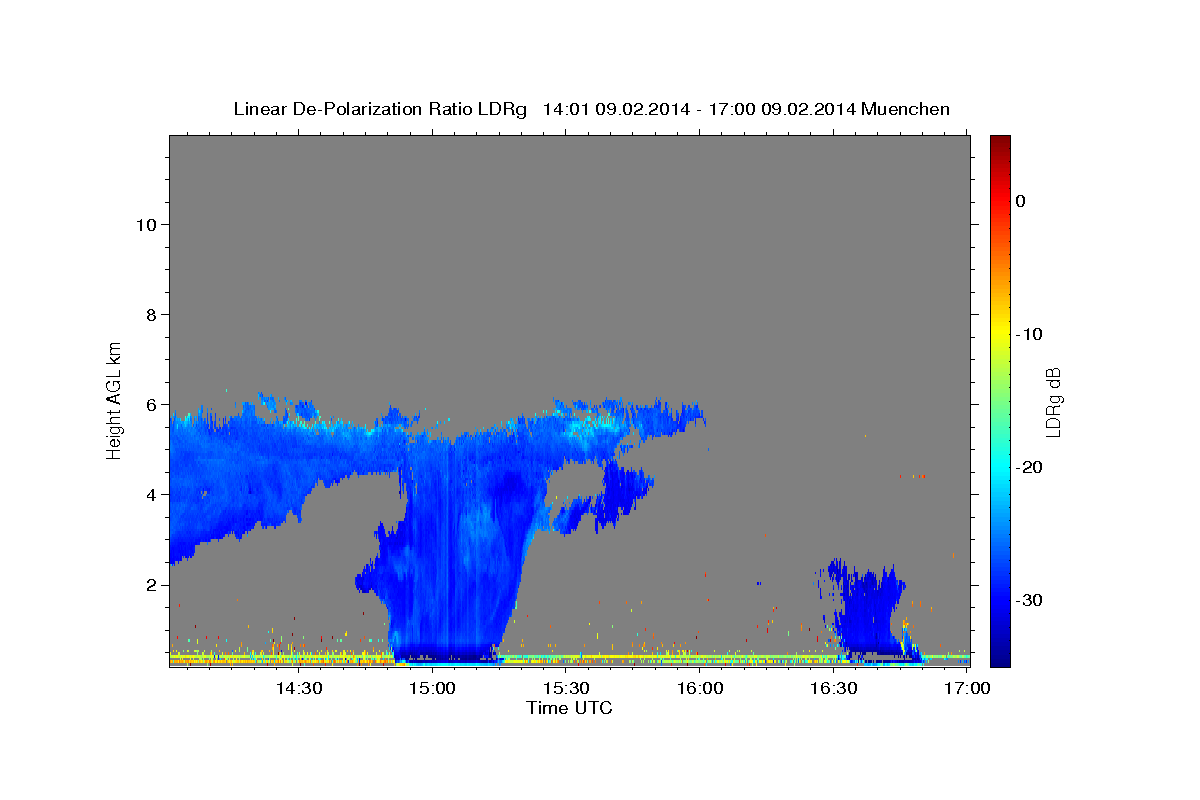The width and height of the screenshot is (1200, 800).
Task: Click the height tick label 8
Action: click(x=150, y=314)
